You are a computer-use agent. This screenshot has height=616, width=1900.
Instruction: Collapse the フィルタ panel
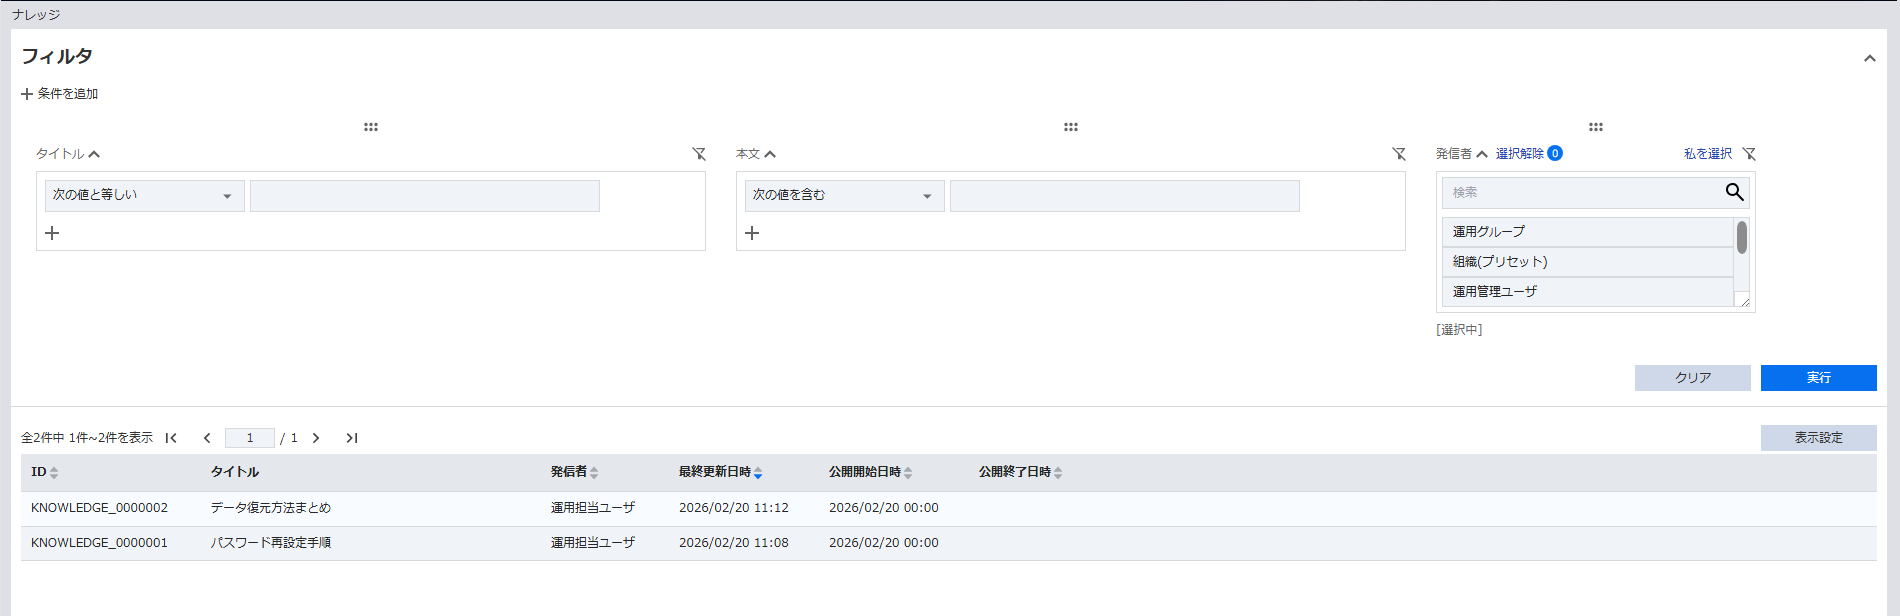point(1869,58)
